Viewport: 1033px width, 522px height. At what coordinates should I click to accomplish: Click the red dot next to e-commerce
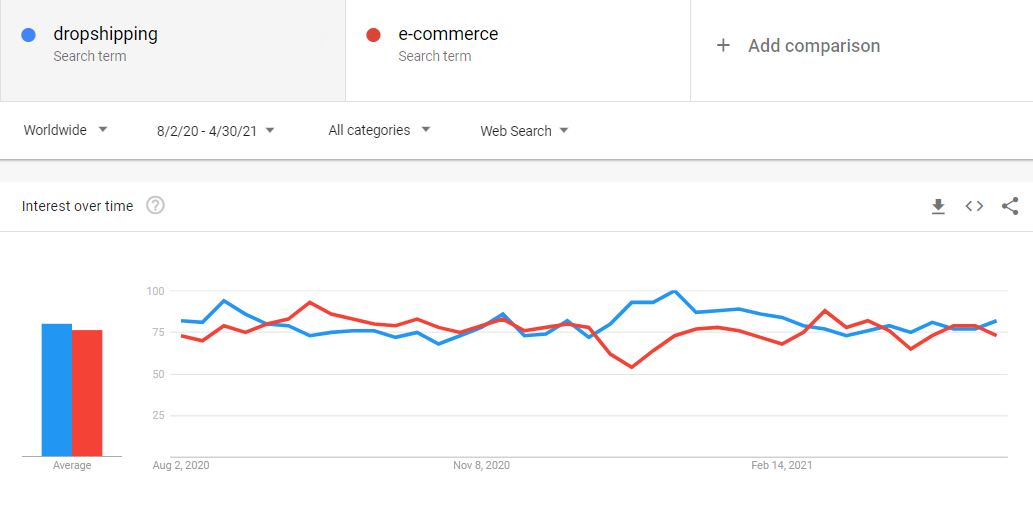(374, 35)
